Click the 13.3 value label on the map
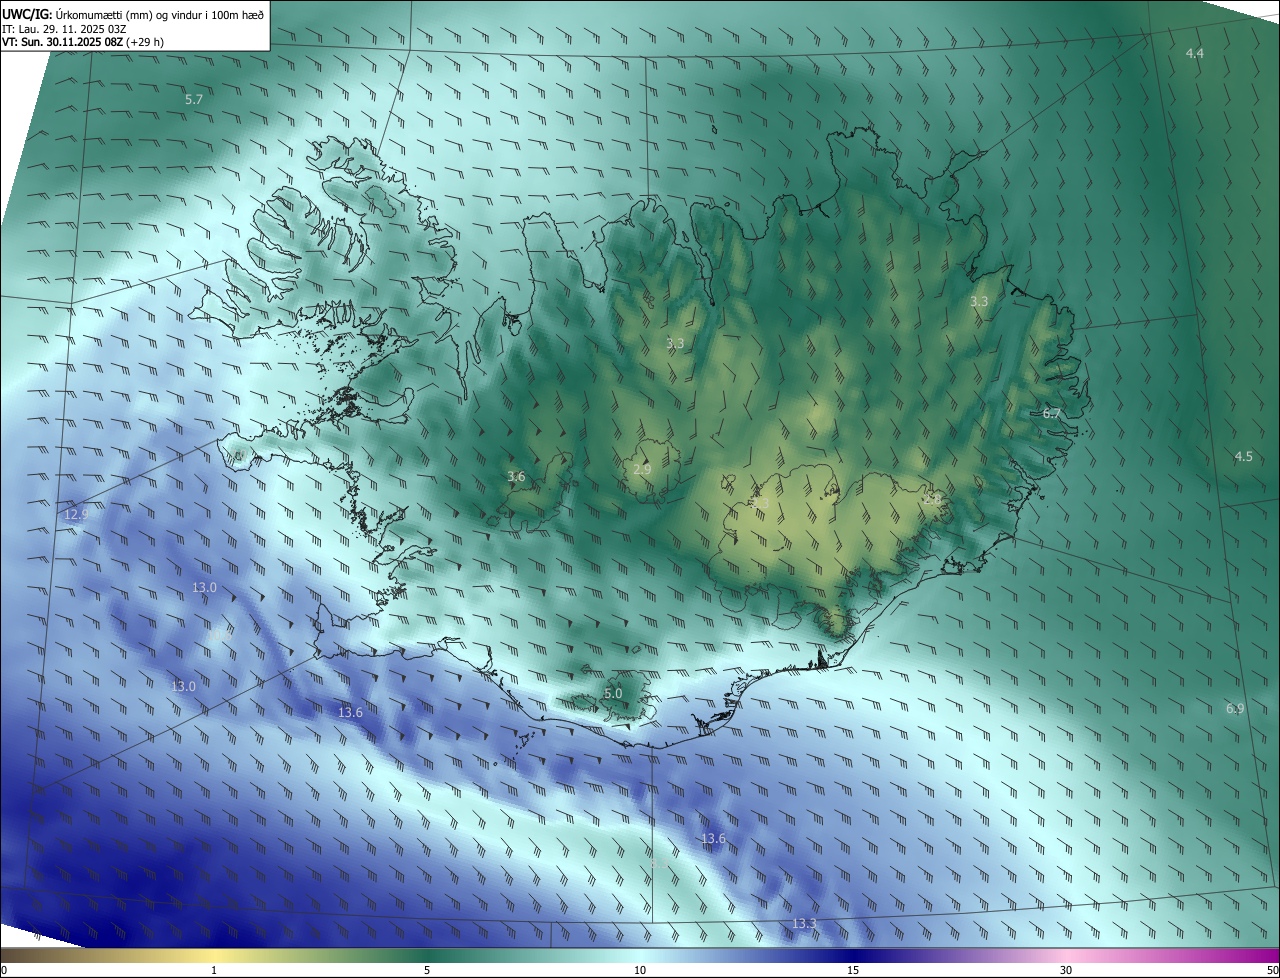1280x978 pixels. 804,923
